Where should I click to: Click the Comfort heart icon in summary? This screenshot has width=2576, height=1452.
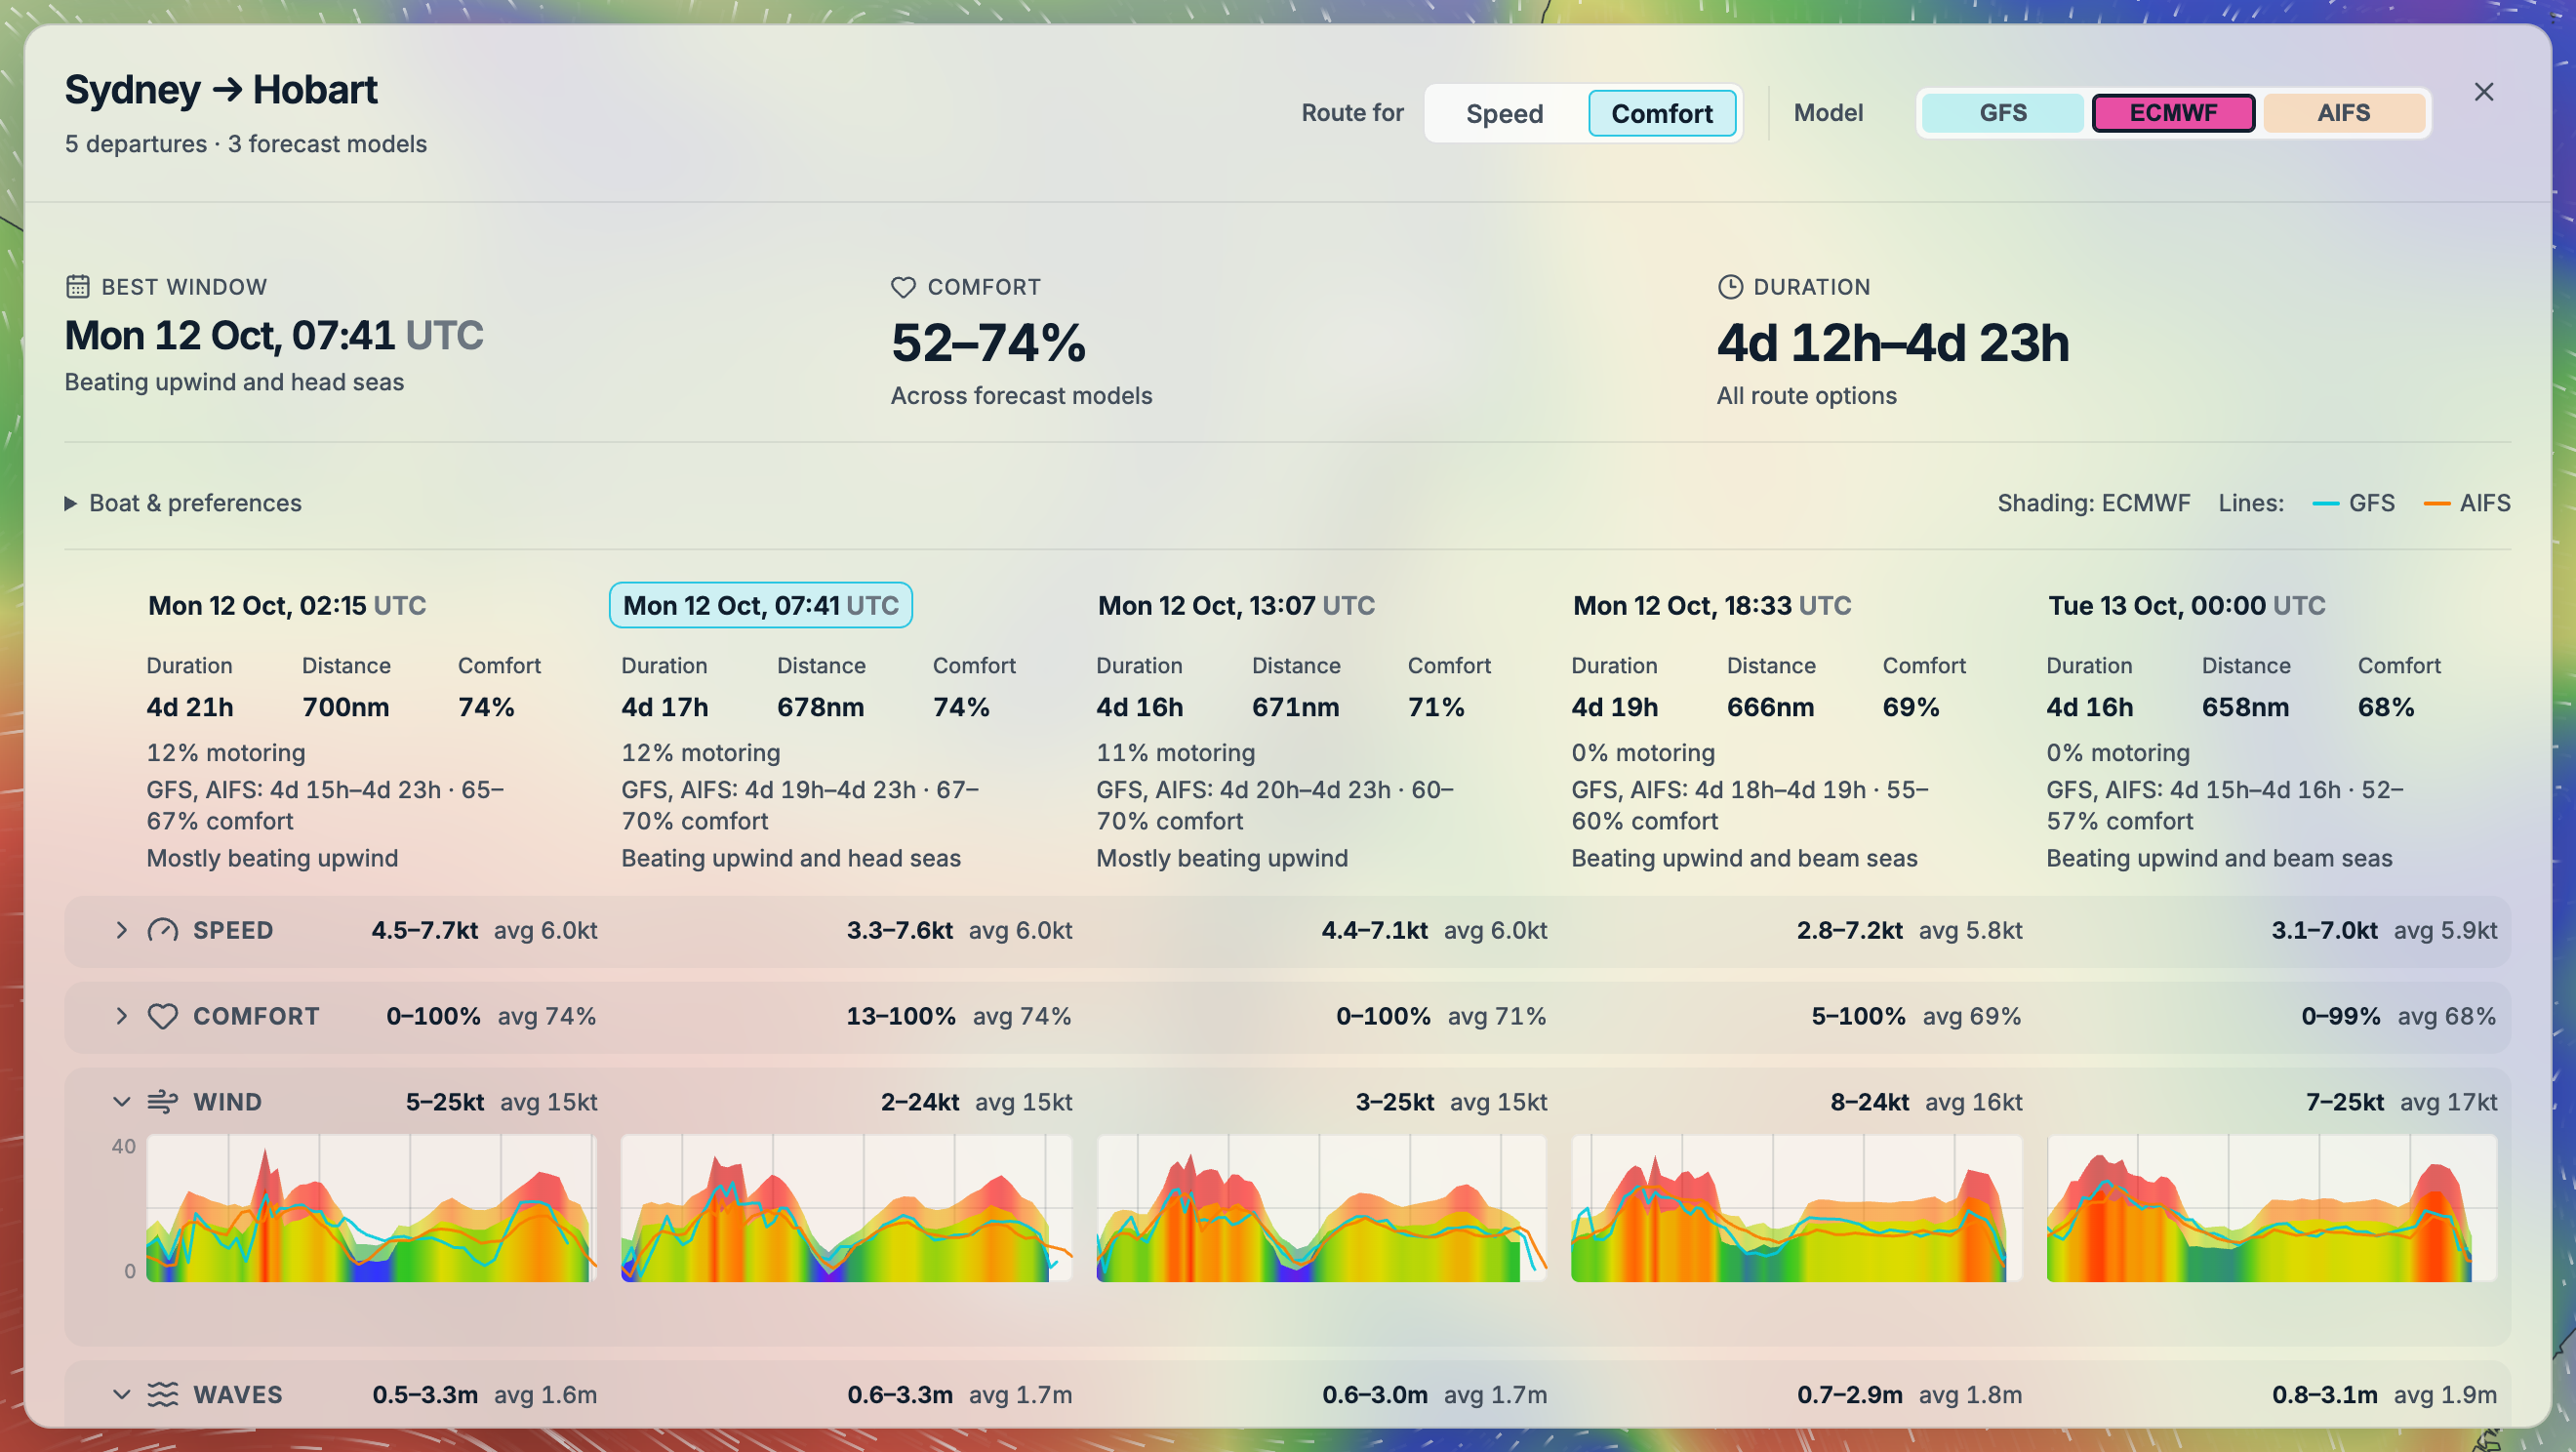[x=903, y=287]
